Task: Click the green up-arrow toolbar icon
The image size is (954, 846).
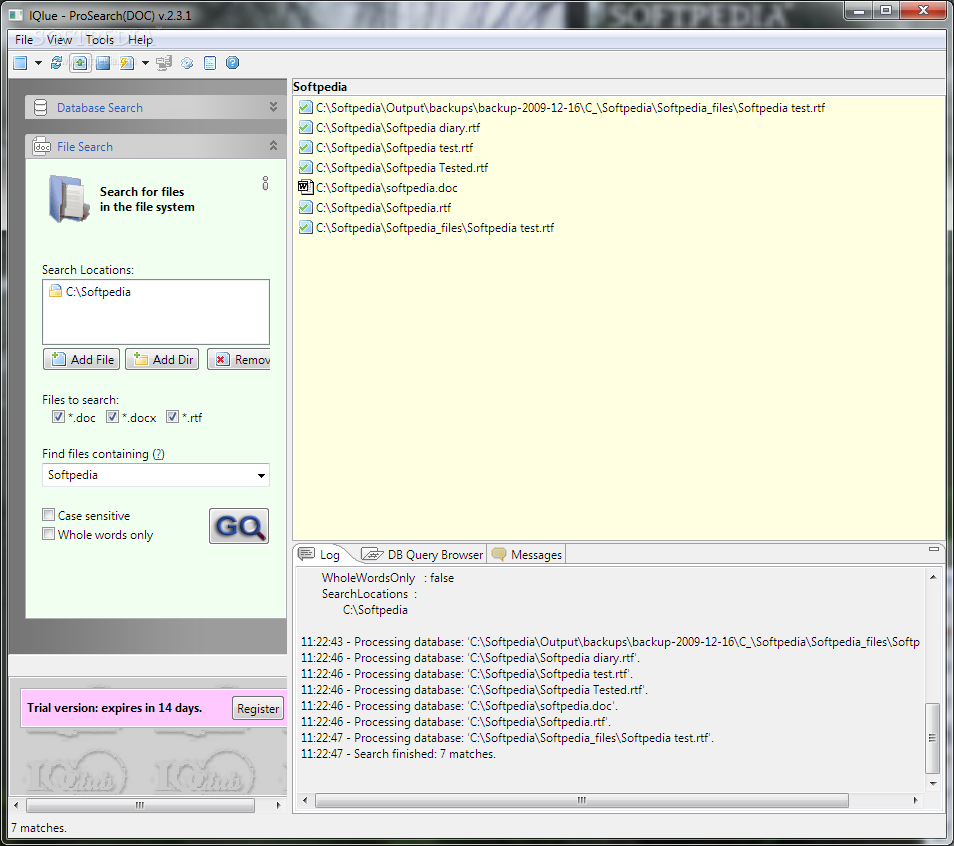Action: tap(80, 63)
